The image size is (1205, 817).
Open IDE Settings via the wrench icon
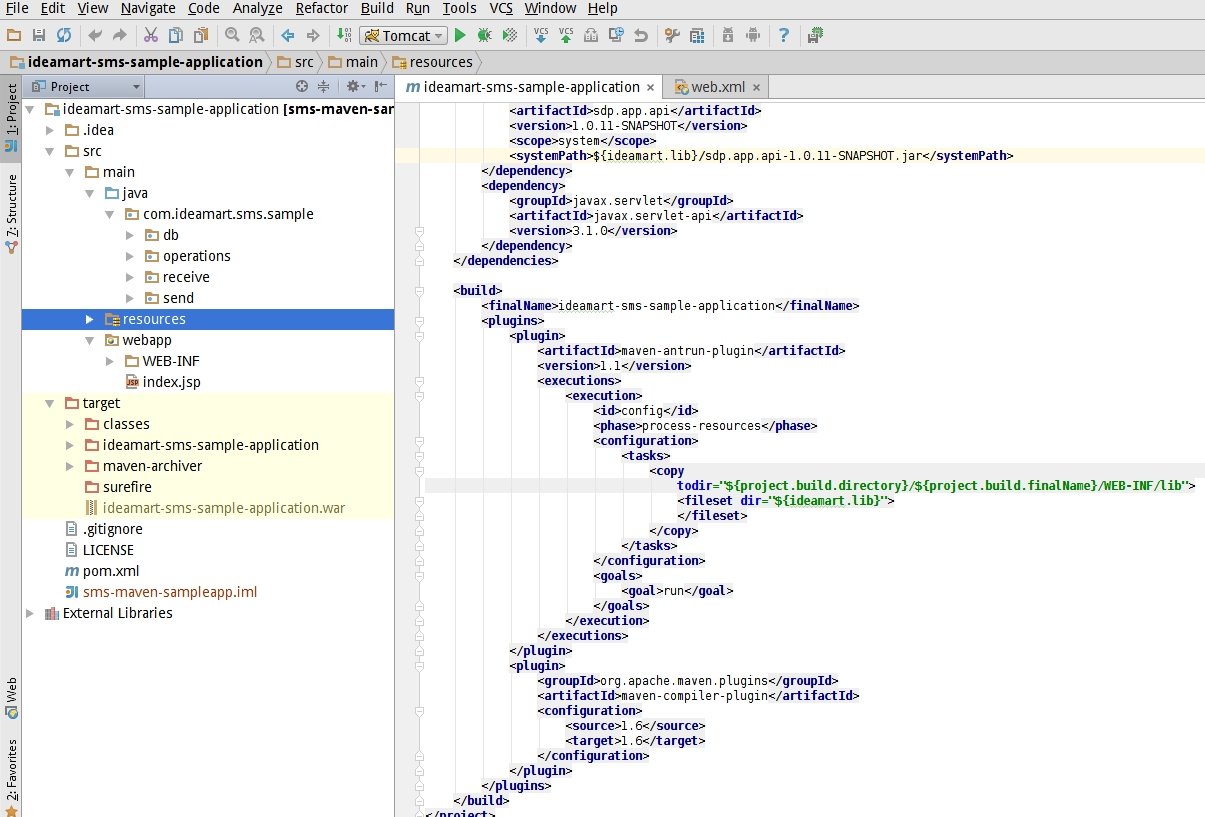pos(671,35)
